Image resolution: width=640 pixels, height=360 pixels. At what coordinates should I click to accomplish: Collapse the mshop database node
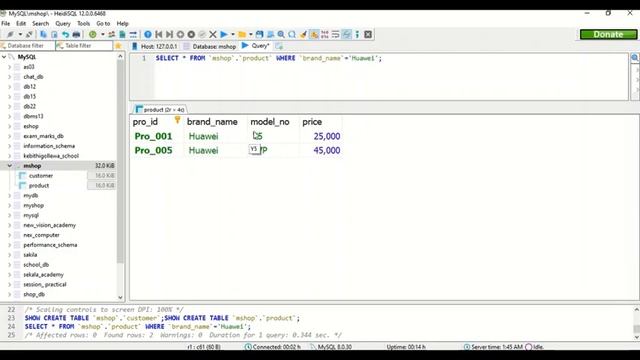click(x=9, y=166)
